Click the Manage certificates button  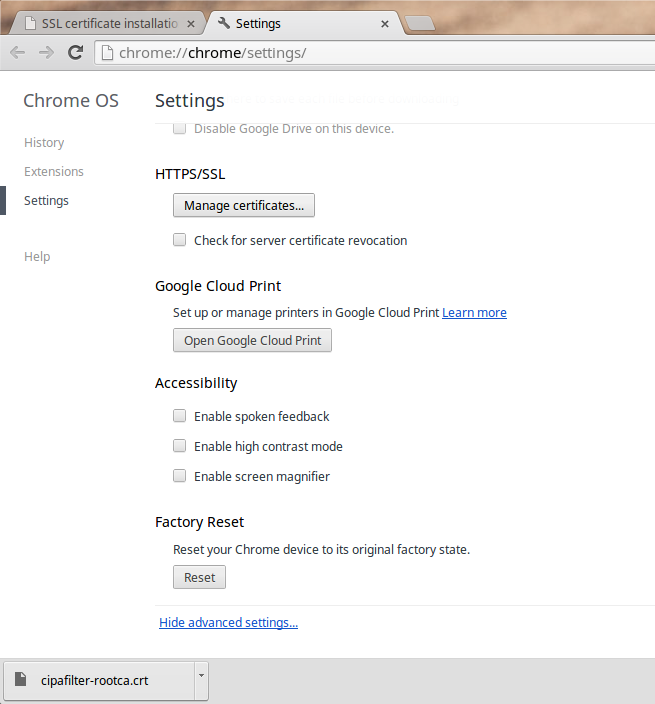[x=244, y=205]
